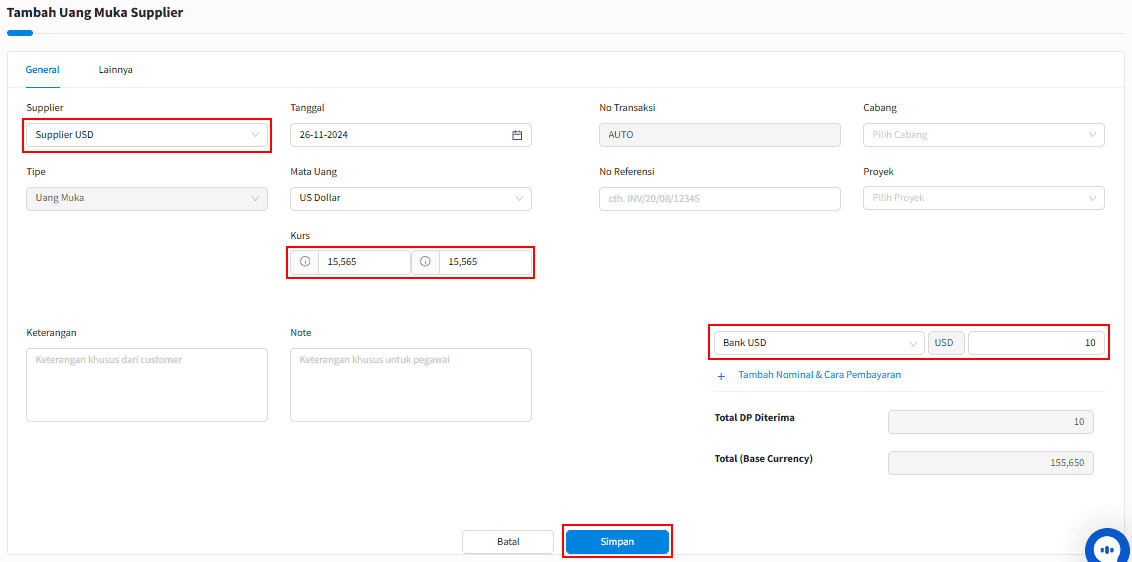
Task: Open the Tipe Uang Muka dropdown
Action: [x=147, y=199]
